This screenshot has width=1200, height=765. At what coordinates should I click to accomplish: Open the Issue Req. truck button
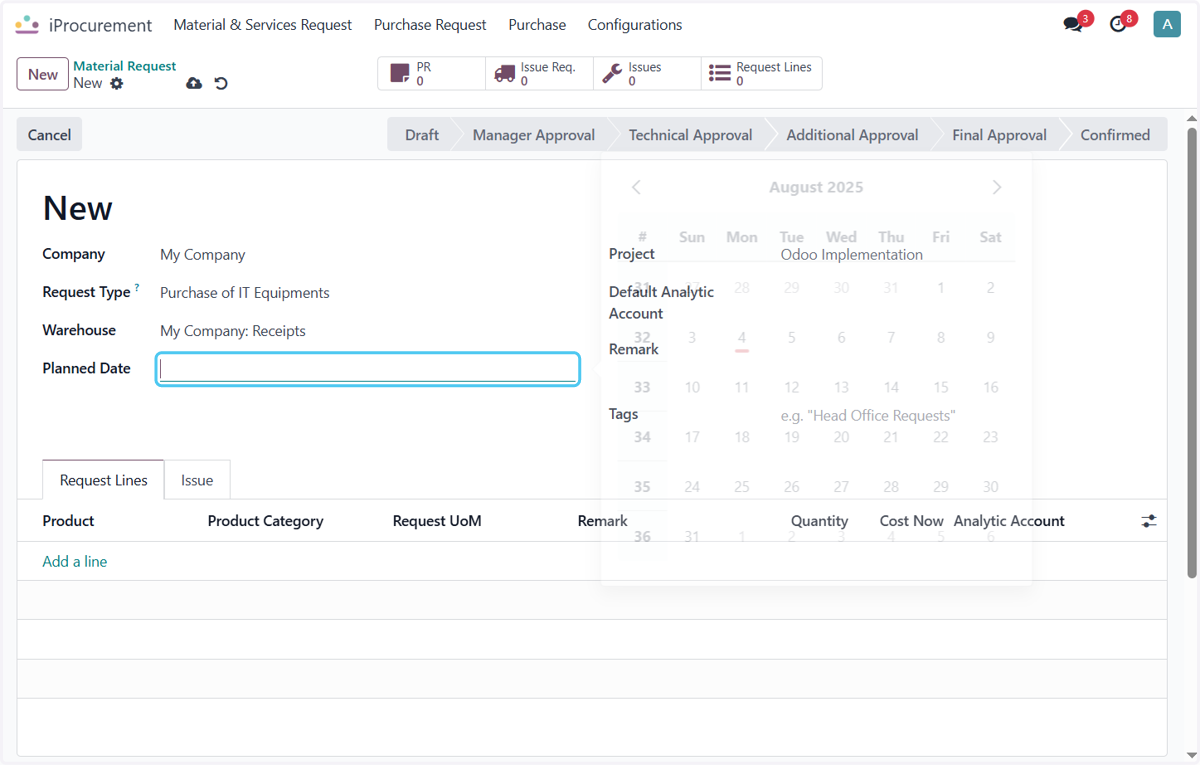click(x=539, y=74)
